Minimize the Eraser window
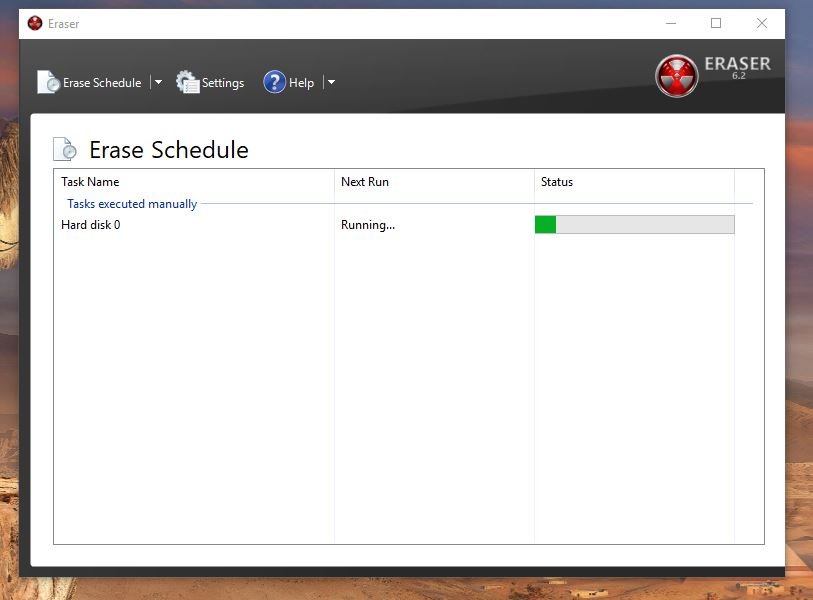Image resolution: width=813 pixels, height=600 pixels. click(671, 23)
